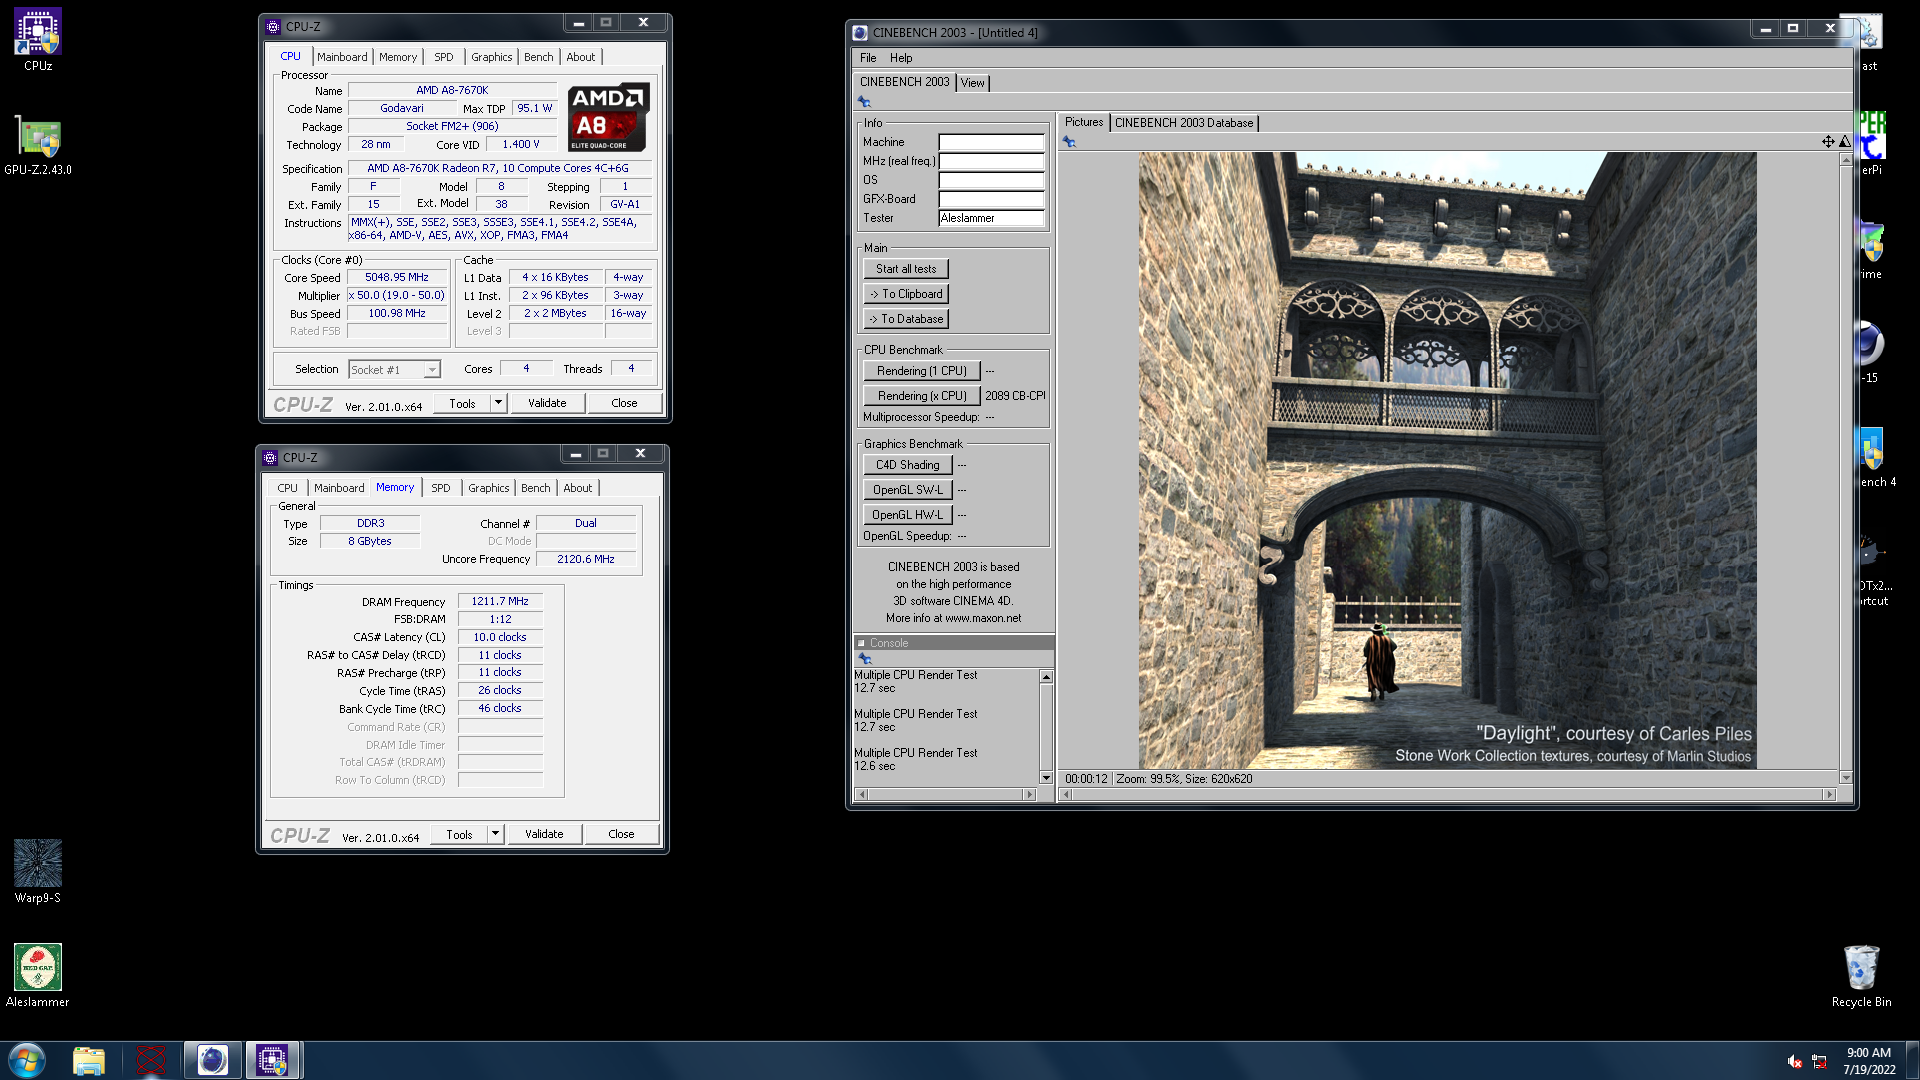Click the AMD A8 logo in CPU-Z
The image size is (1920, 1080).
click(x=608, y=117)
